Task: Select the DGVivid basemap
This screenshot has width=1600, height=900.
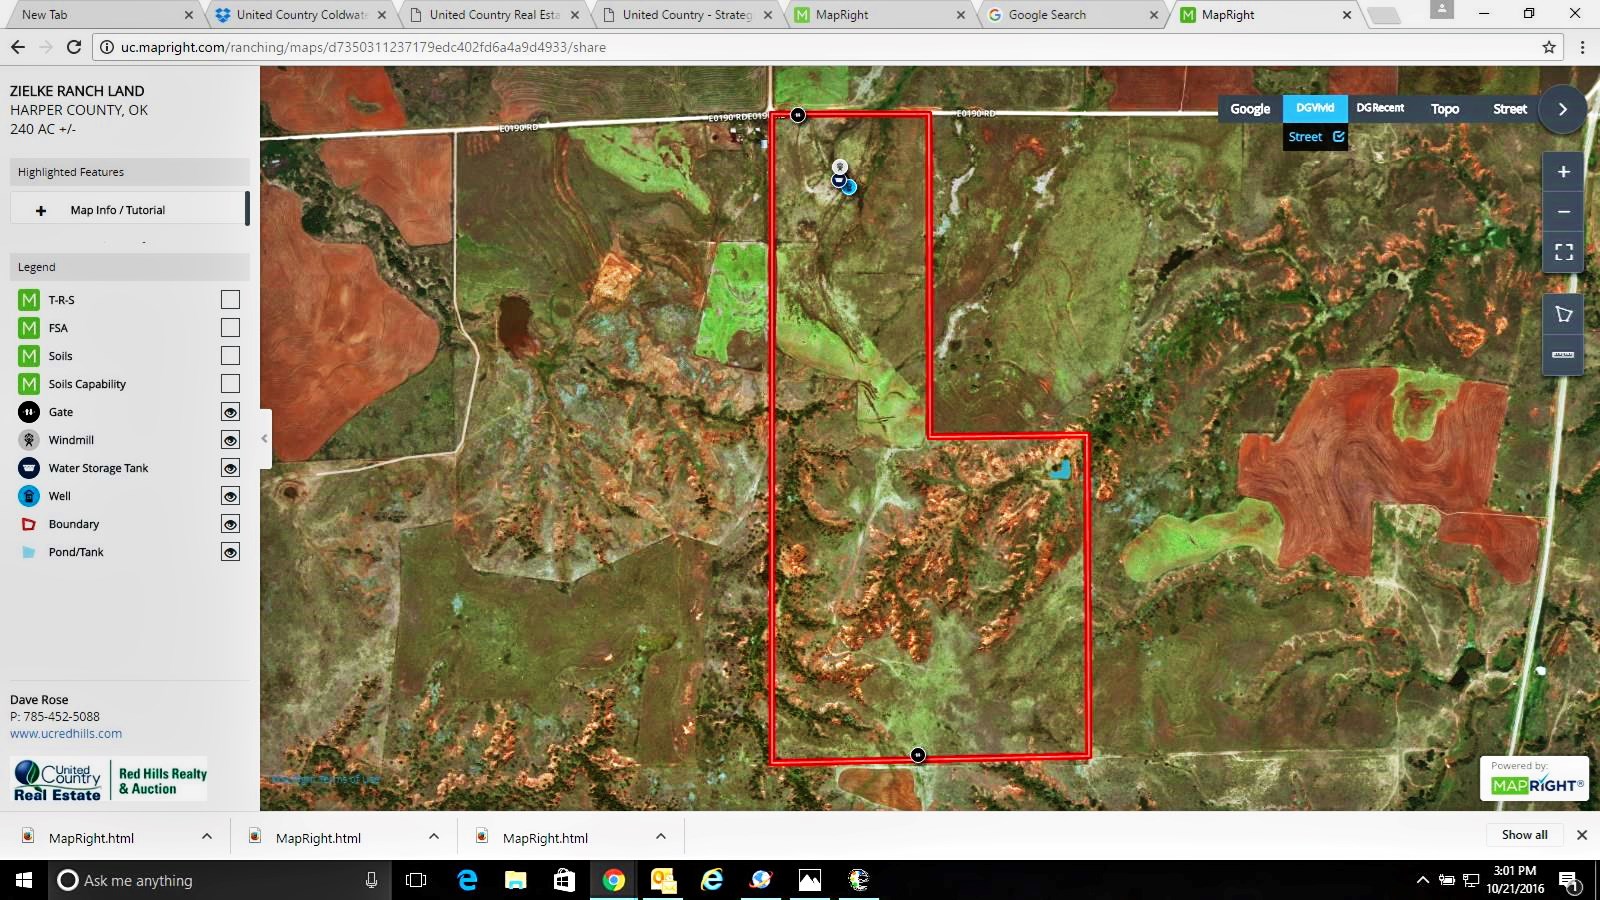Action: (1315, 108)
